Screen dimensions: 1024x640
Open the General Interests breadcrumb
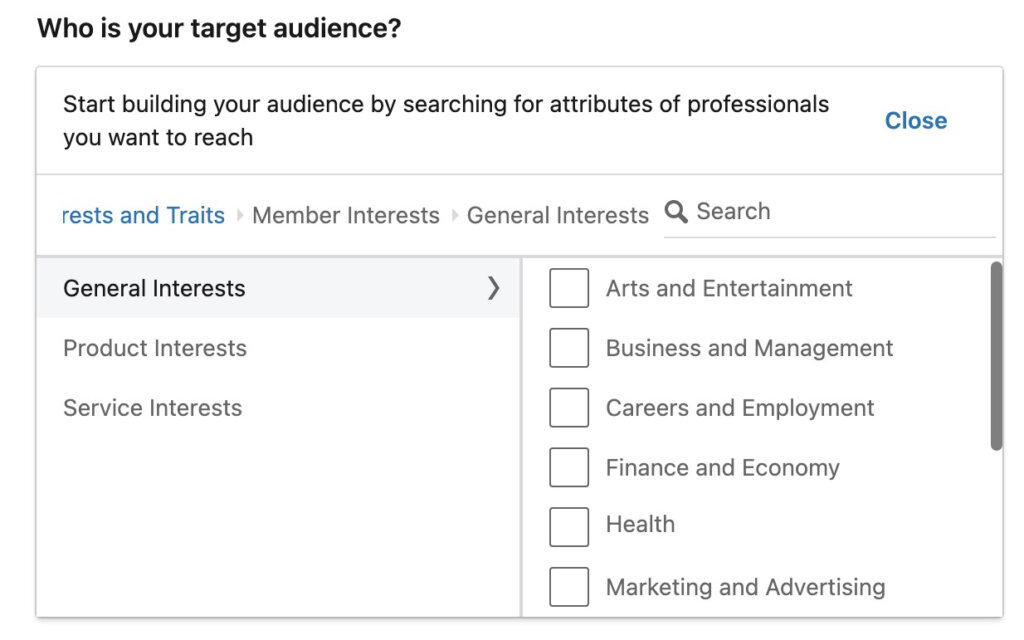(x=557, y=215)
